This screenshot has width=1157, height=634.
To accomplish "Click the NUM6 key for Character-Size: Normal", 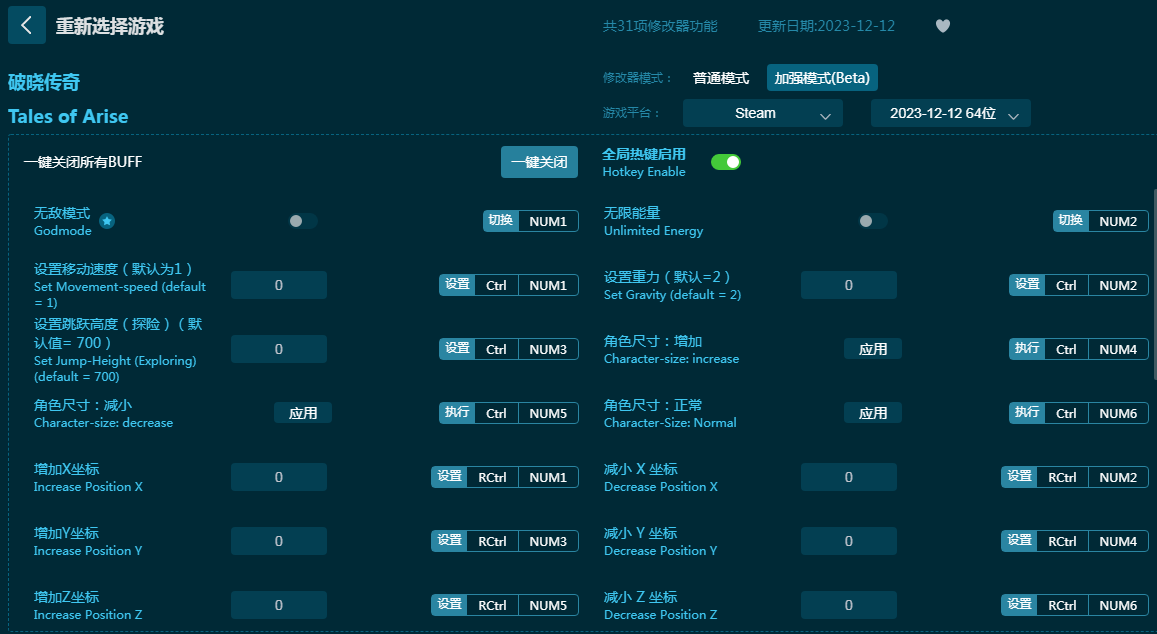I will tap(1118, 414).
